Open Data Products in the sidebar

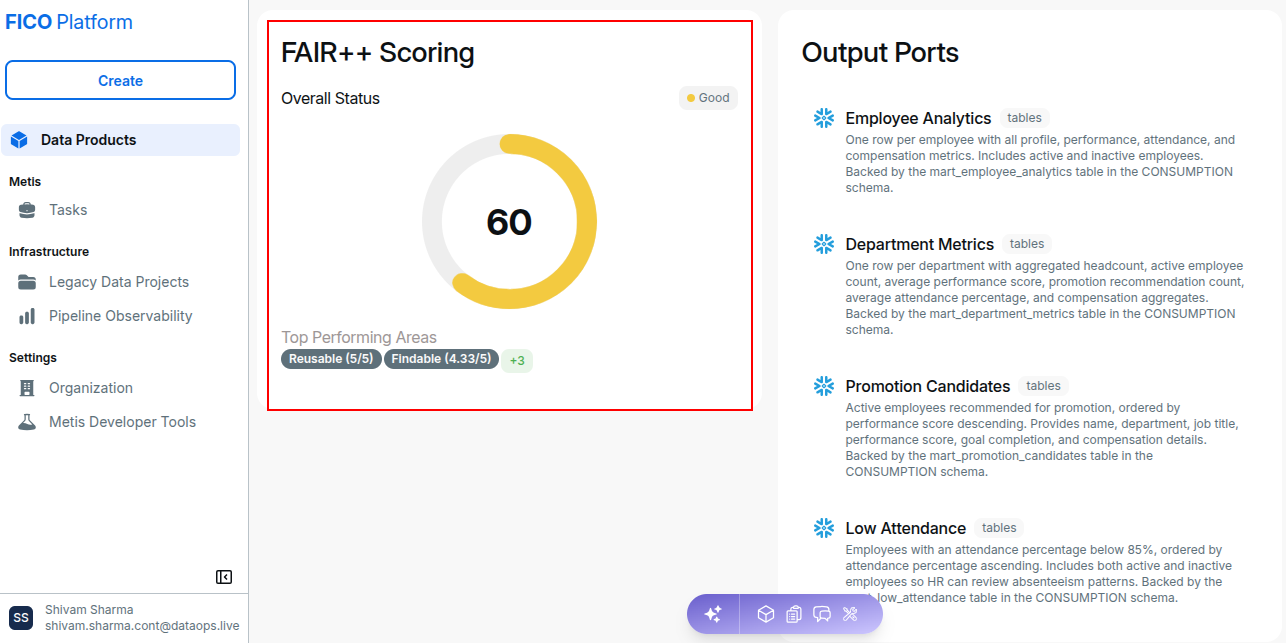pos(120,140)
